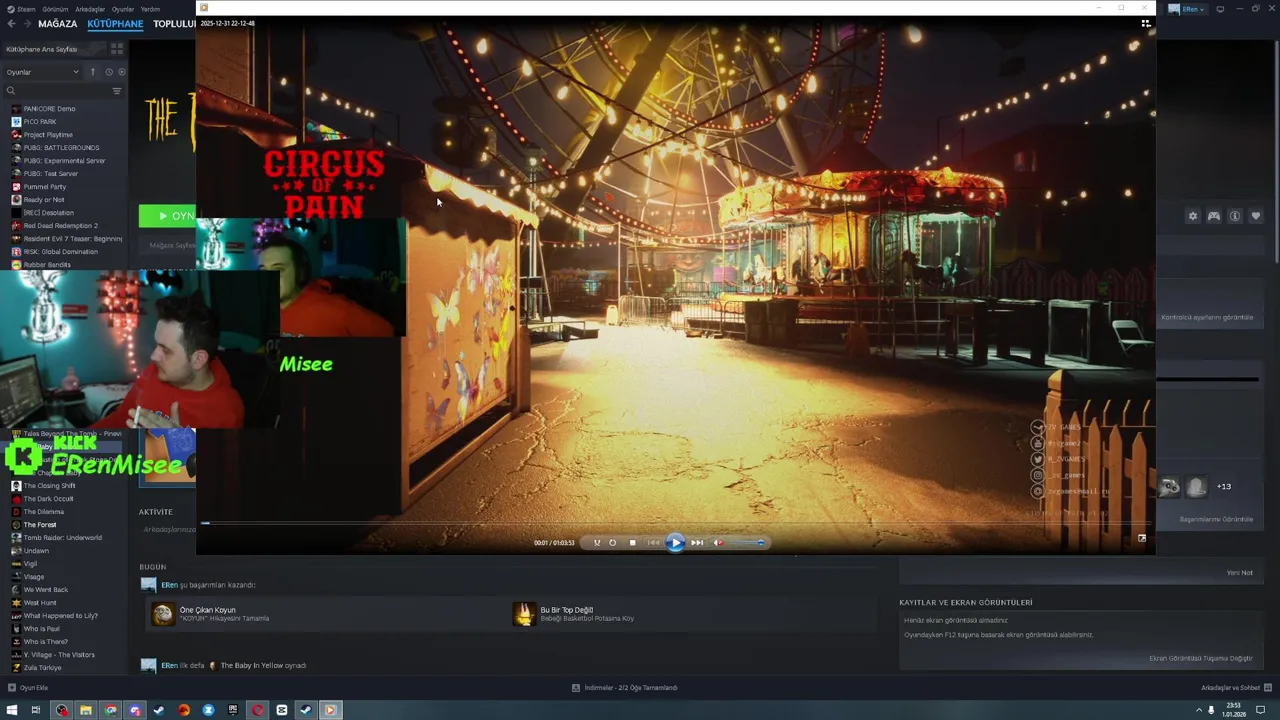Switch to library view in the media player
This screenshot has width=1280, height=720.
click(1146, 23)
